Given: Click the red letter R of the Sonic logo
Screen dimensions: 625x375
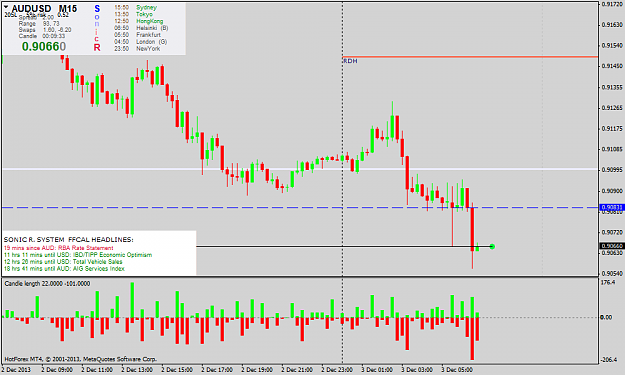Looking at the screenshot, I should 97,47.
